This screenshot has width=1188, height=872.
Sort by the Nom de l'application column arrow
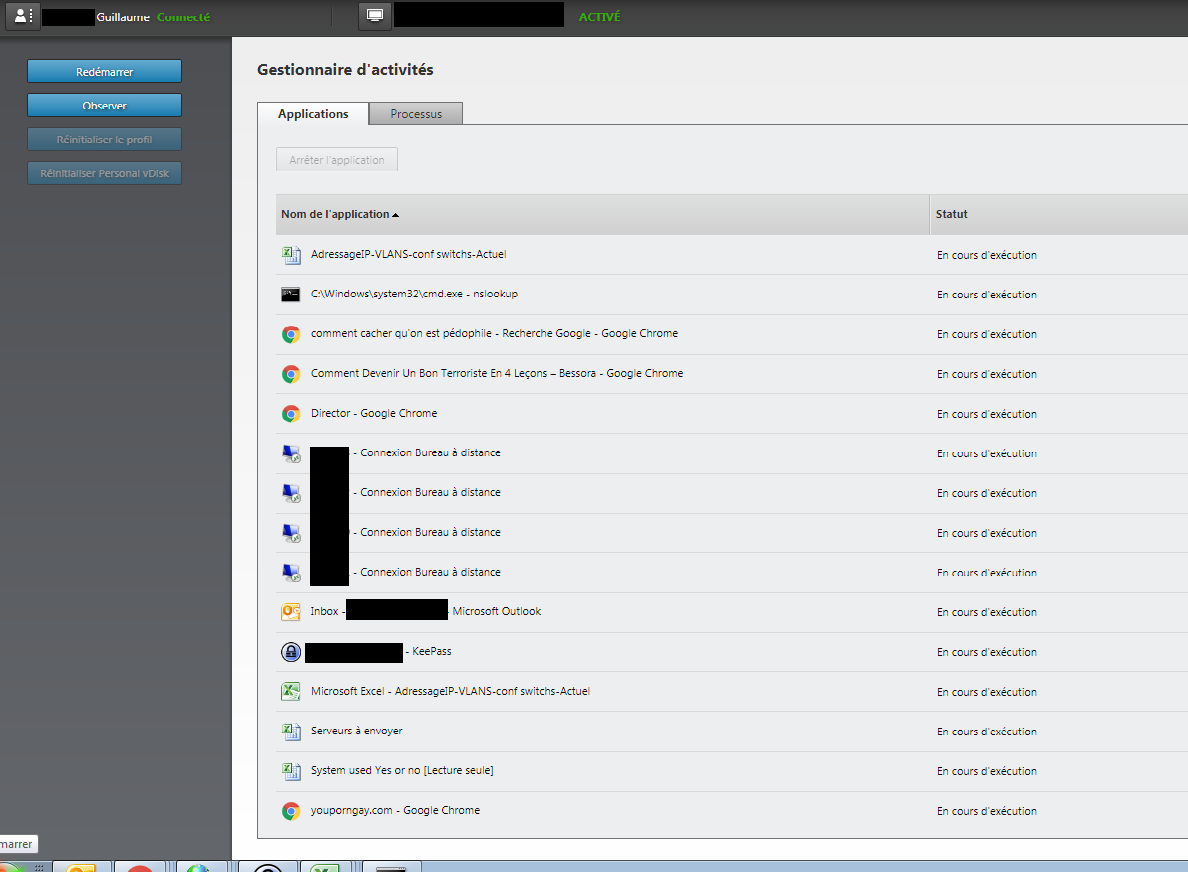tap(395, 215)
